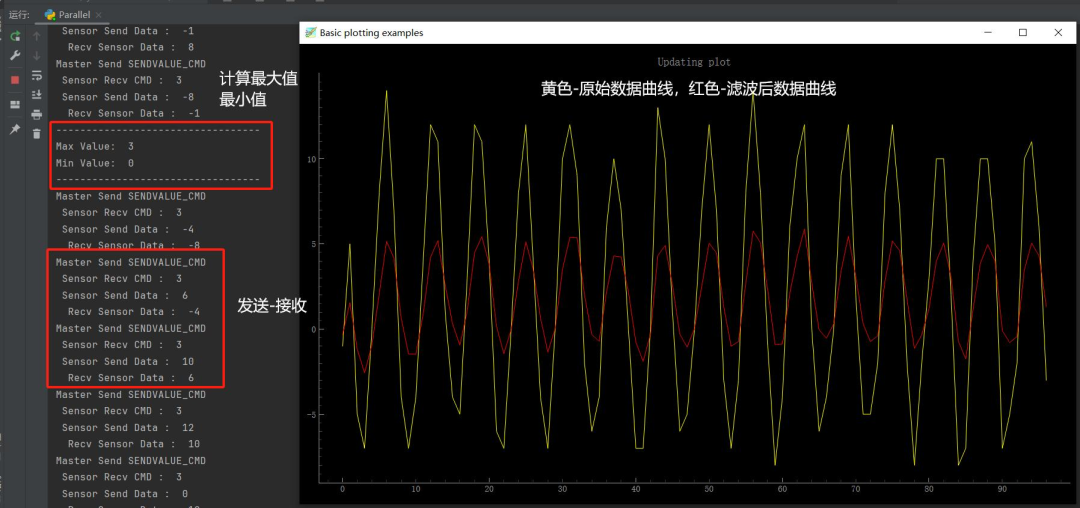Maximize the Basic plotting examples window
1080x508 pixels.
pos(1022,33)
